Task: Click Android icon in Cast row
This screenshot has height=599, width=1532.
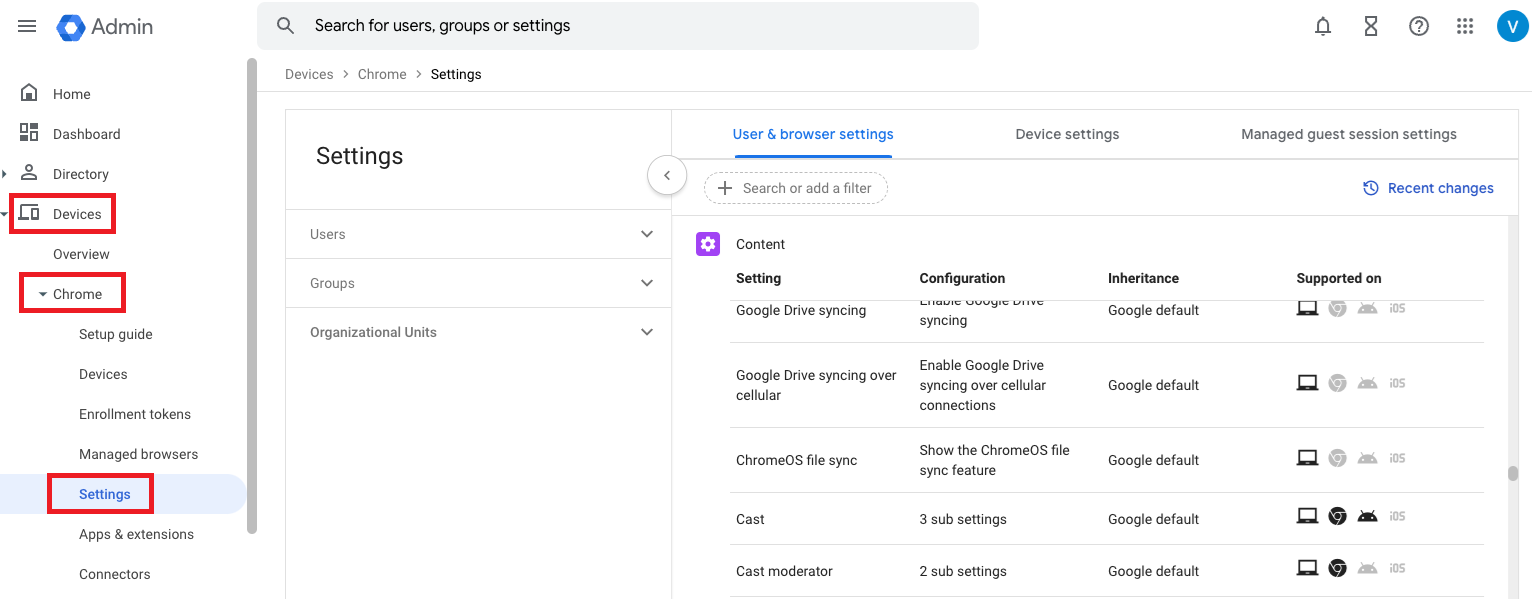Action: 1367,516
